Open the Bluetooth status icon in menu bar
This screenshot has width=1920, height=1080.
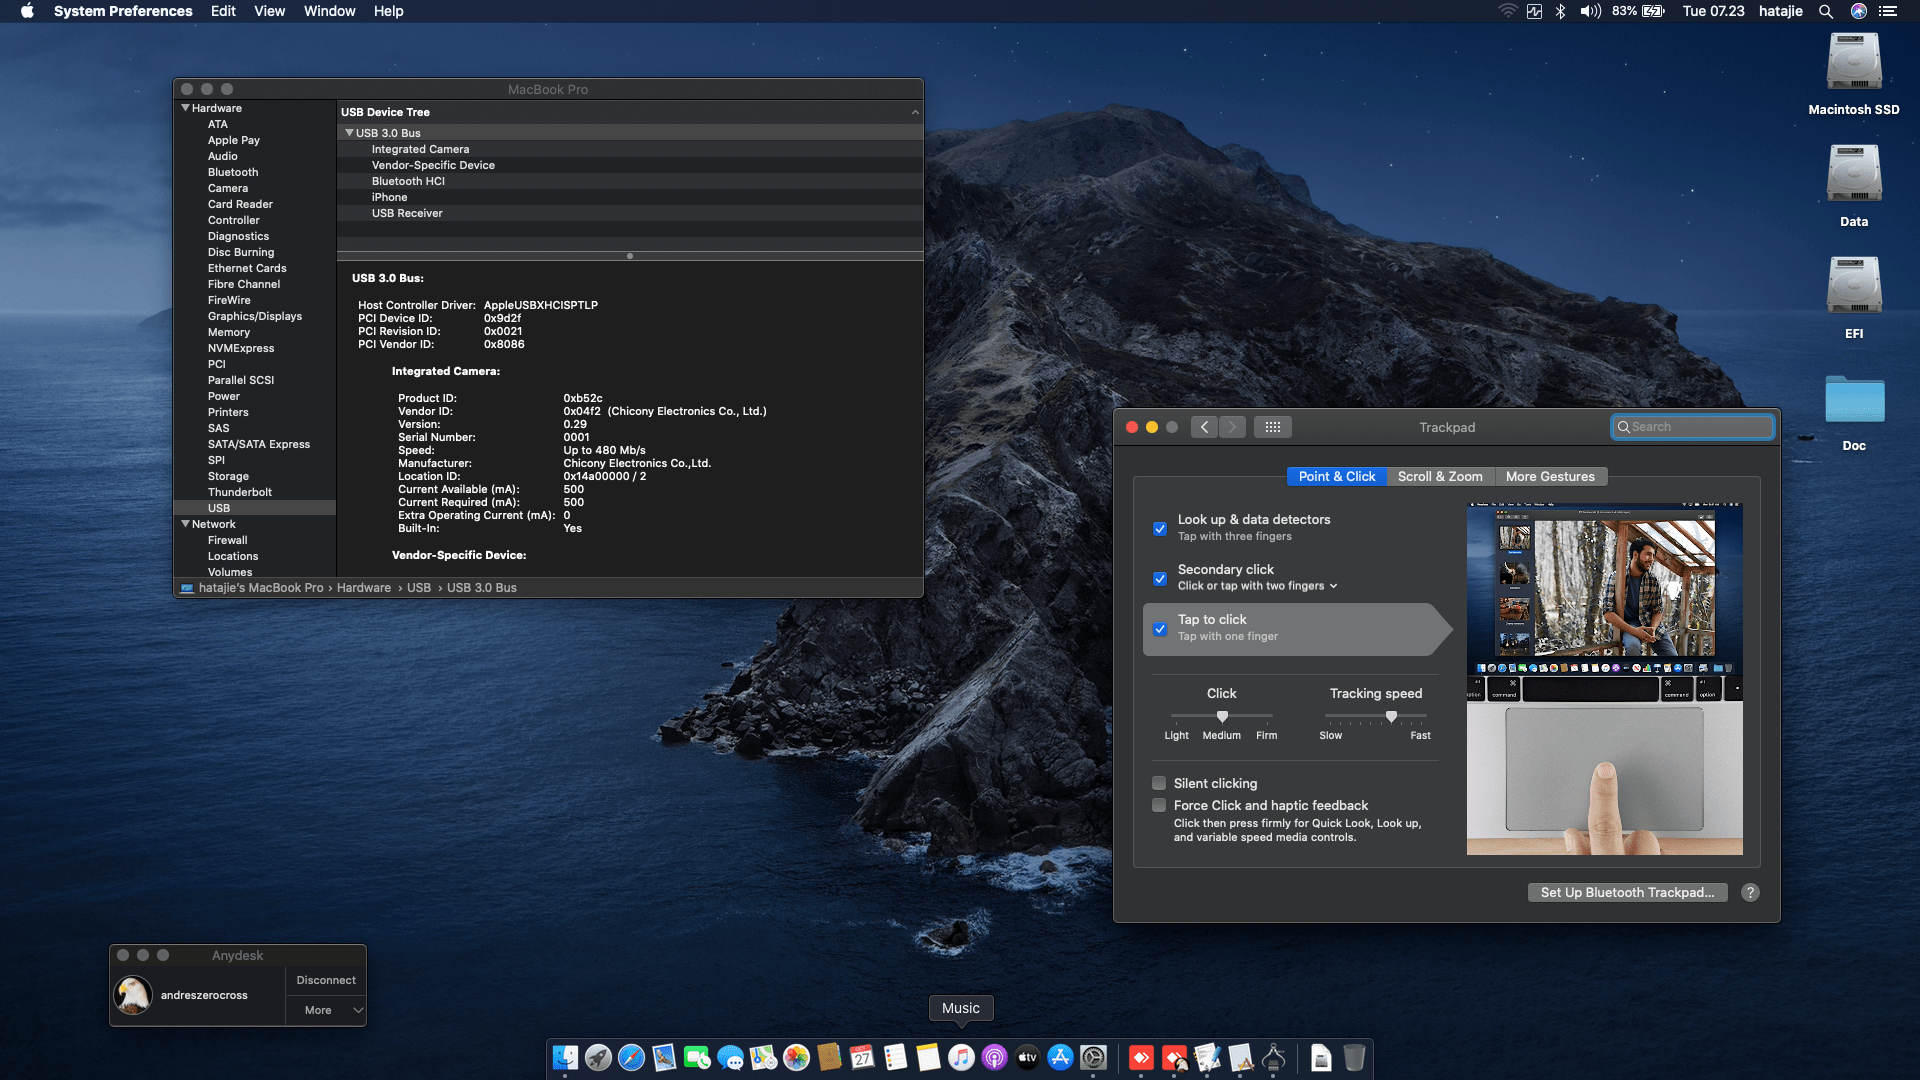click(1561, 11)
